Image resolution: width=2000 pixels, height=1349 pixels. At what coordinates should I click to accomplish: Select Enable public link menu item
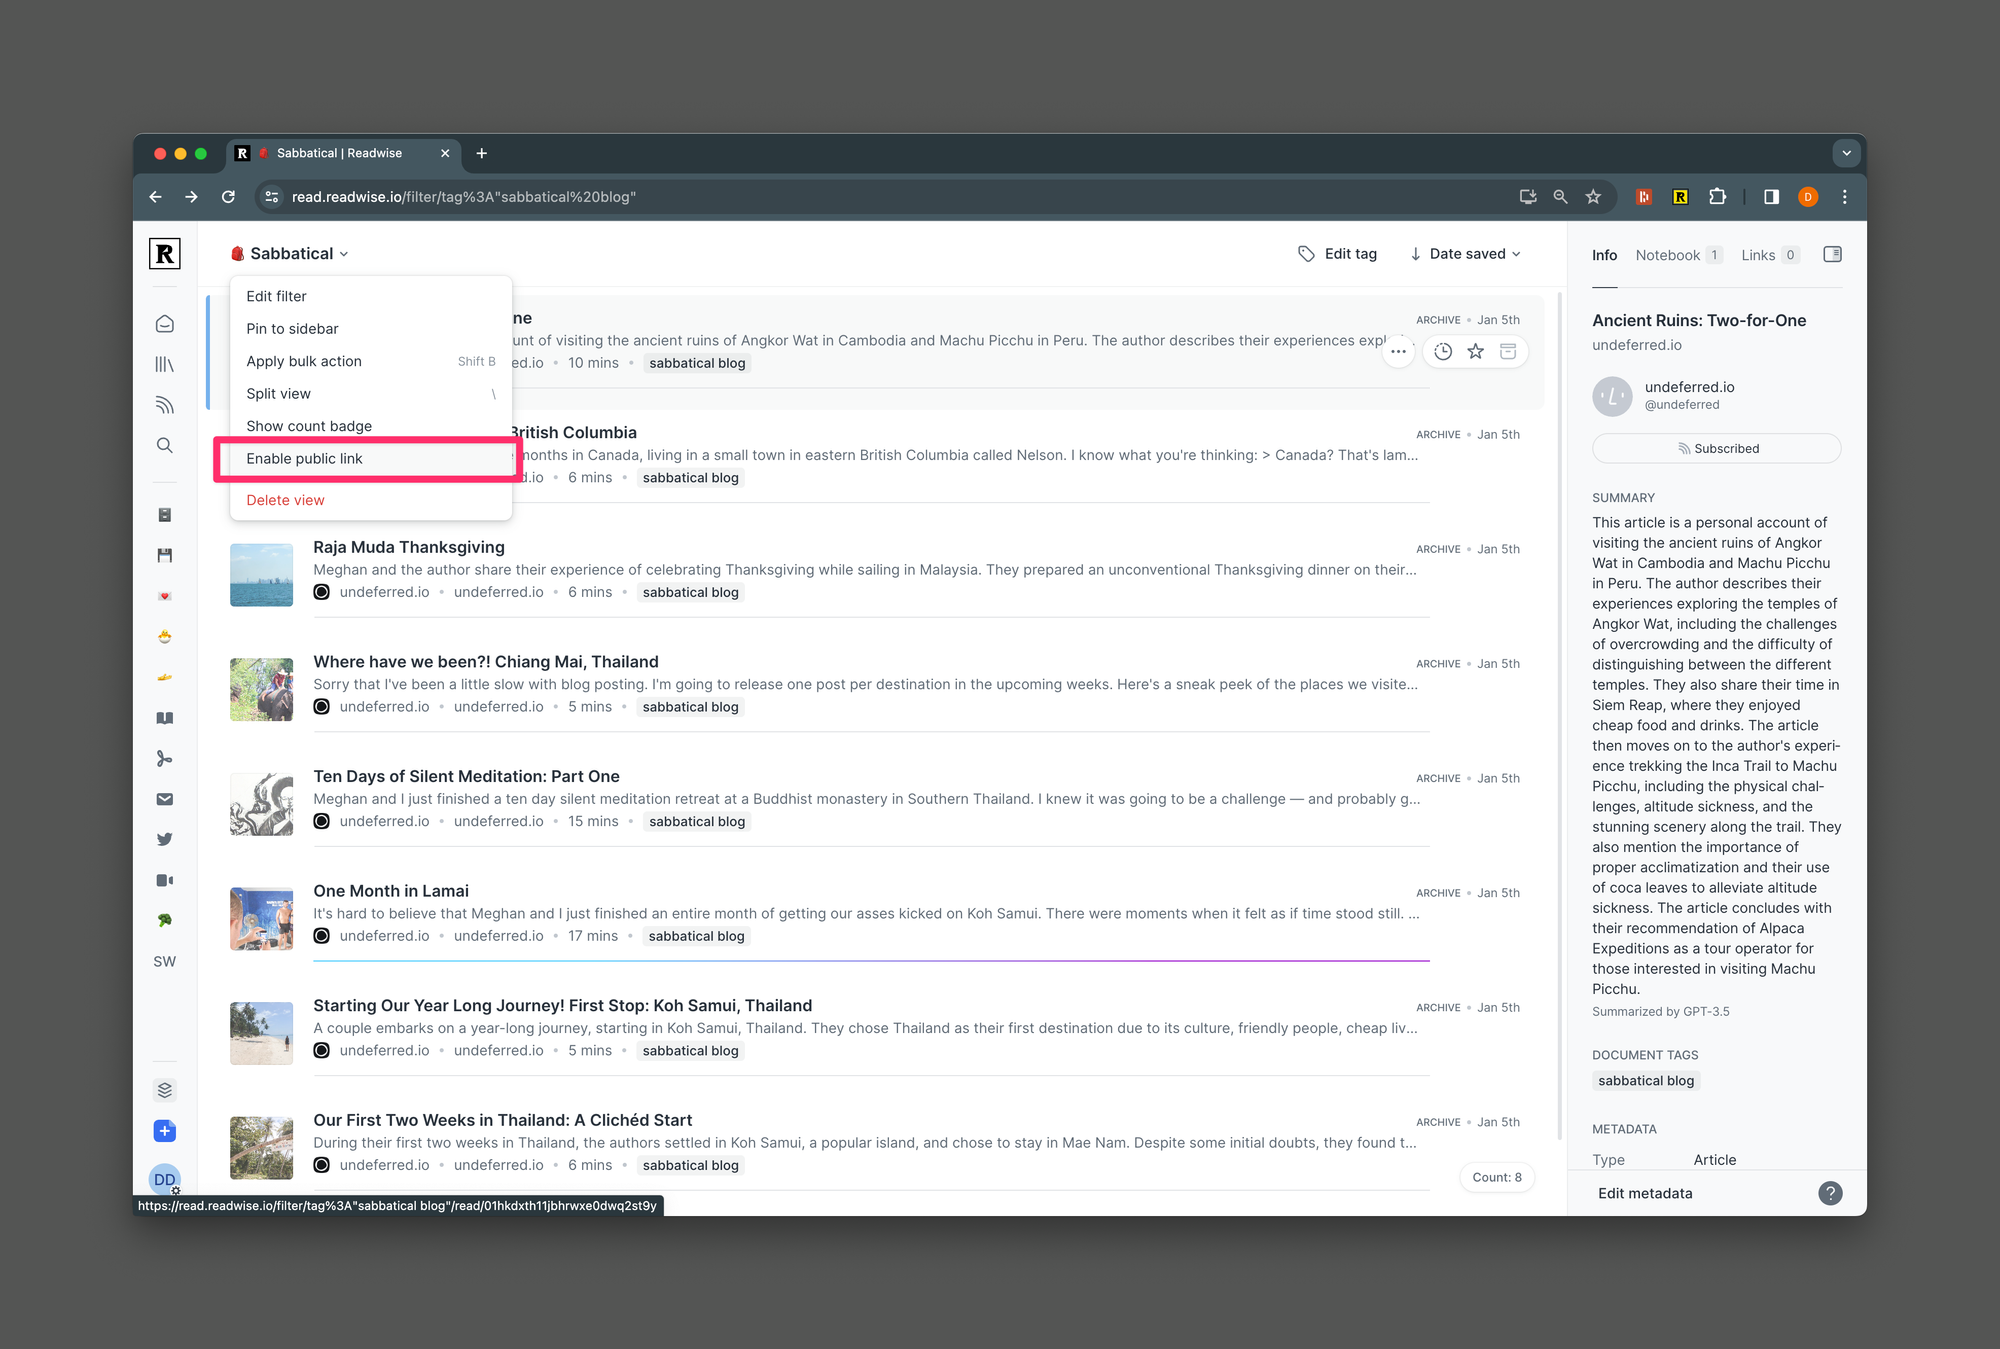(x=304, y=459)
